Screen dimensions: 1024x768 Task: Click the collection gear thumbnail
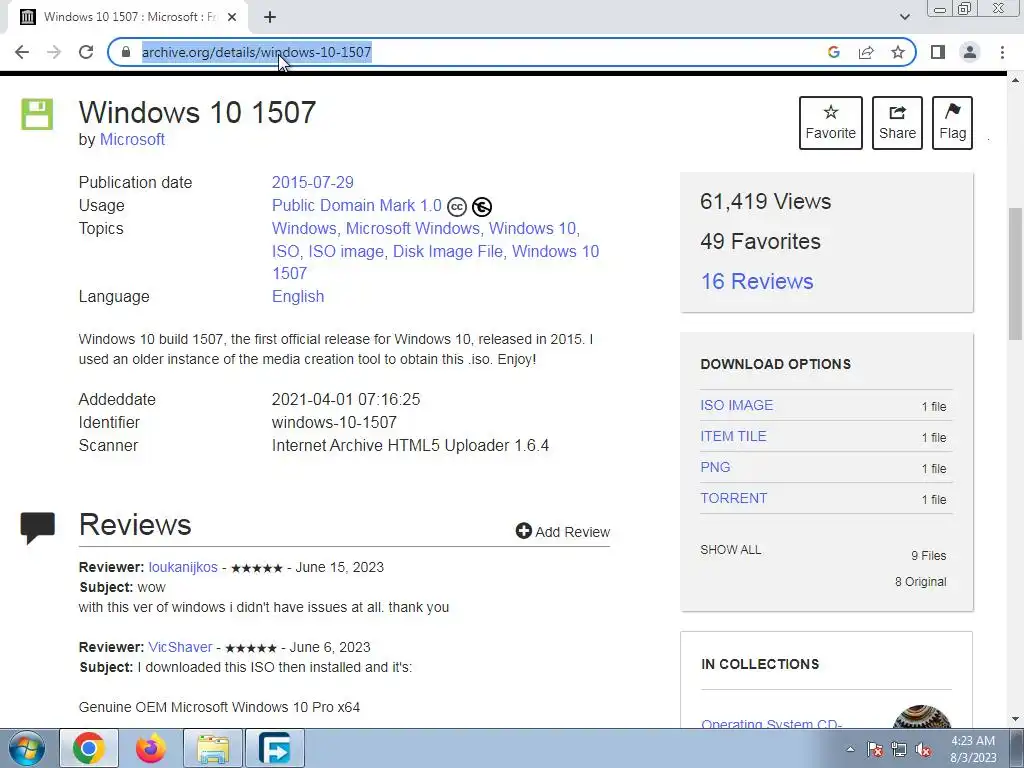click(921, 716)
